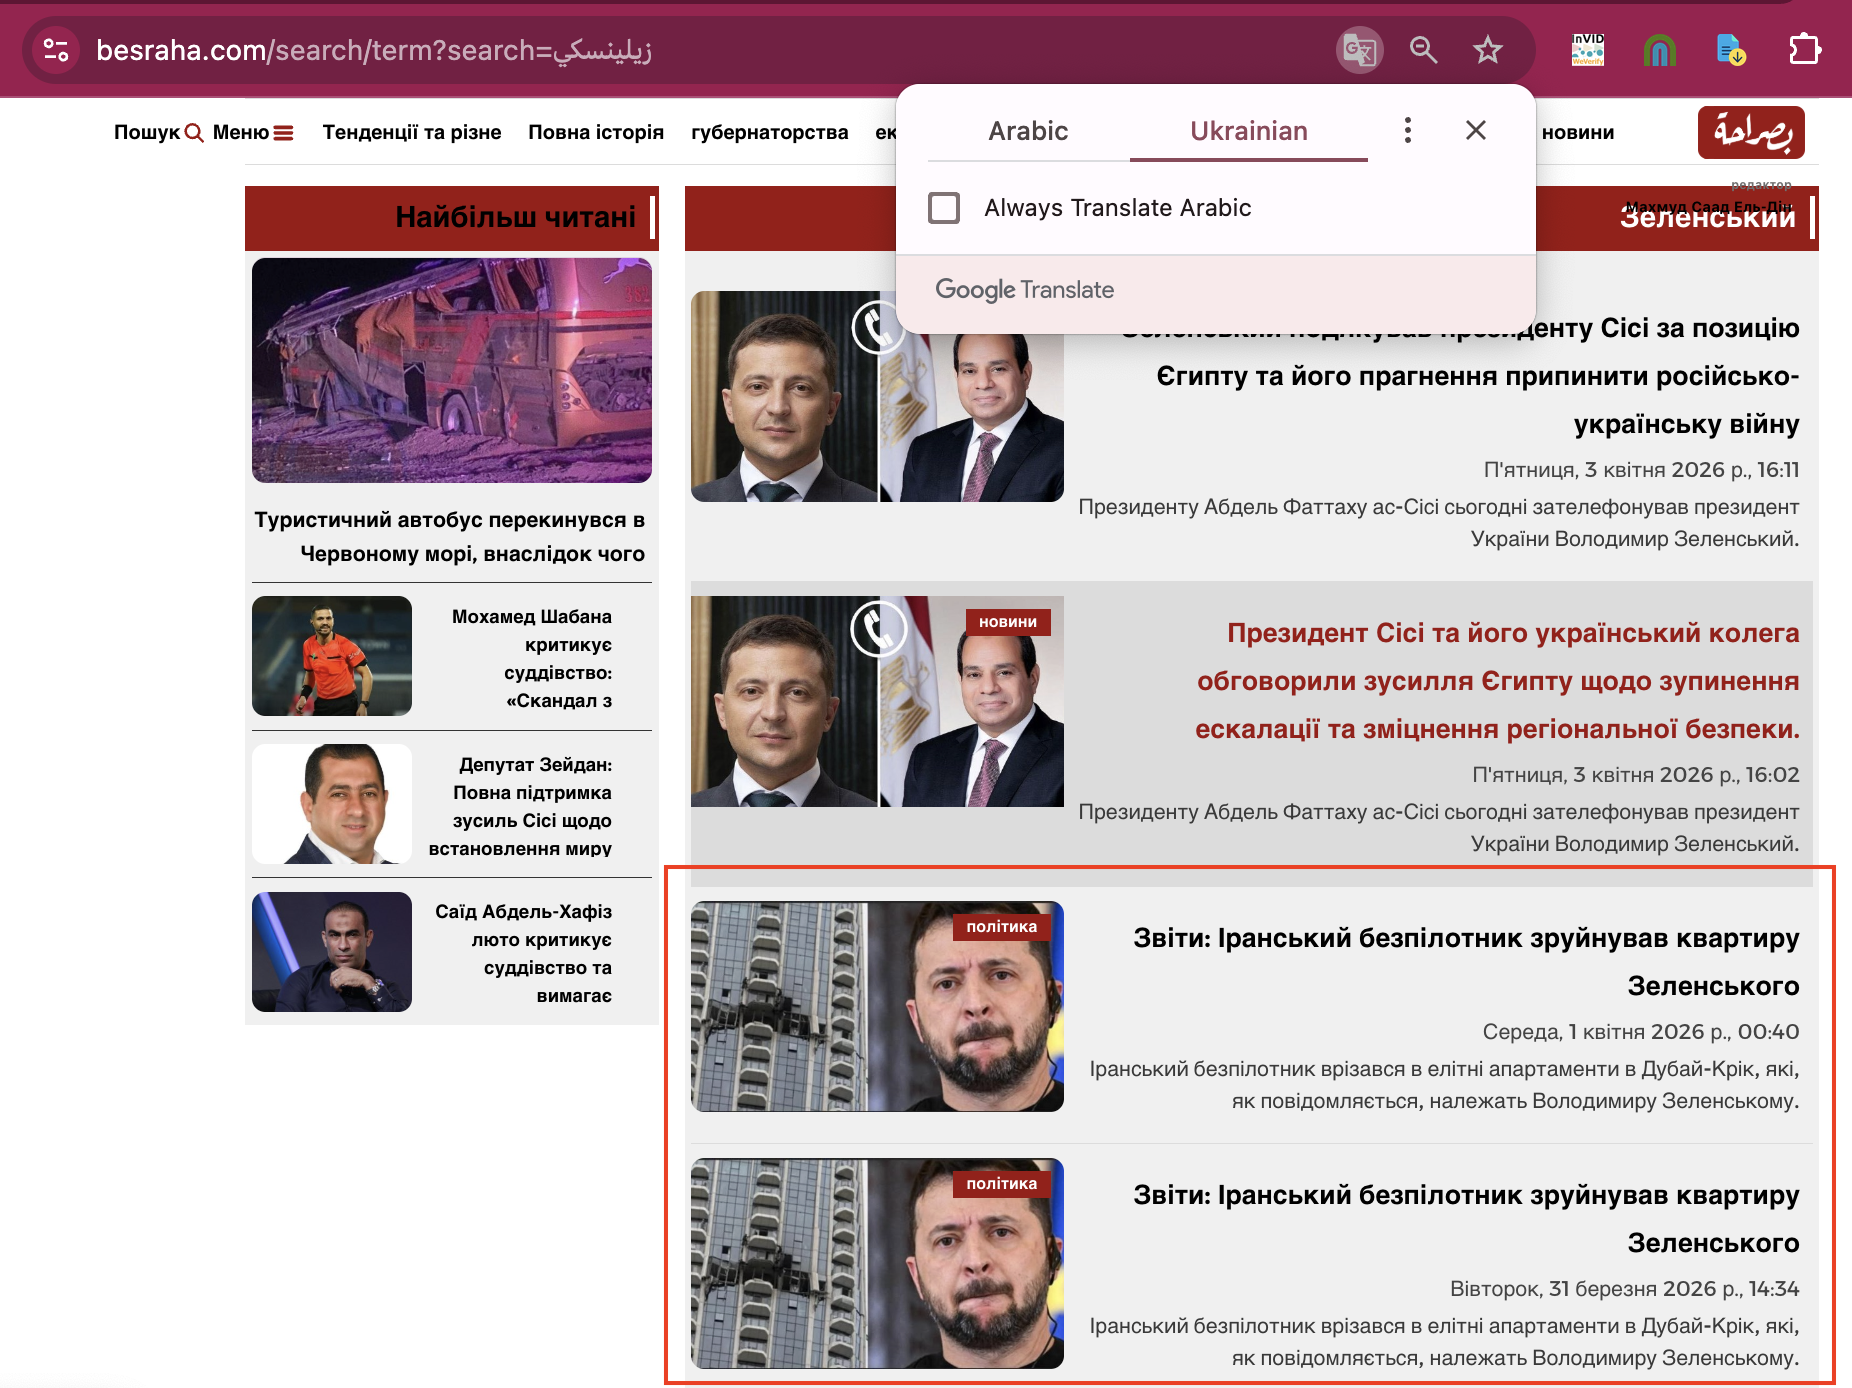Open the Повна історія navigation link
This screenshot has width=1852, height=1388.
[x=596, y=132]
